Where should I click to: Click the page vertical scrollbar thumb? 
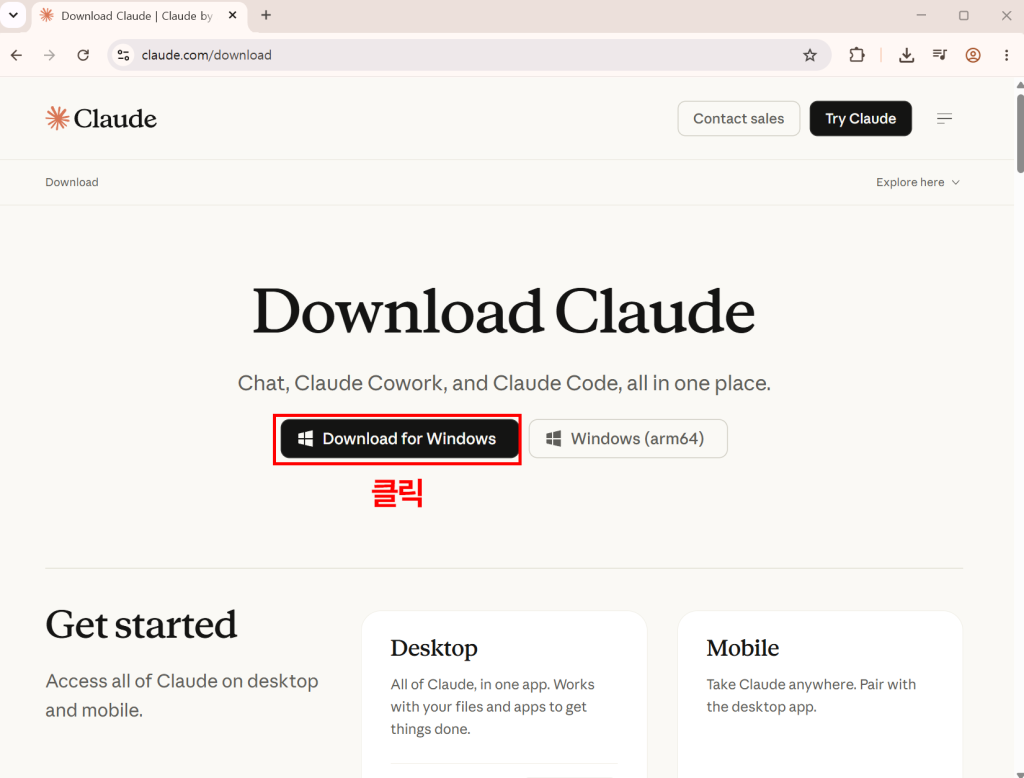[1019, 134]
